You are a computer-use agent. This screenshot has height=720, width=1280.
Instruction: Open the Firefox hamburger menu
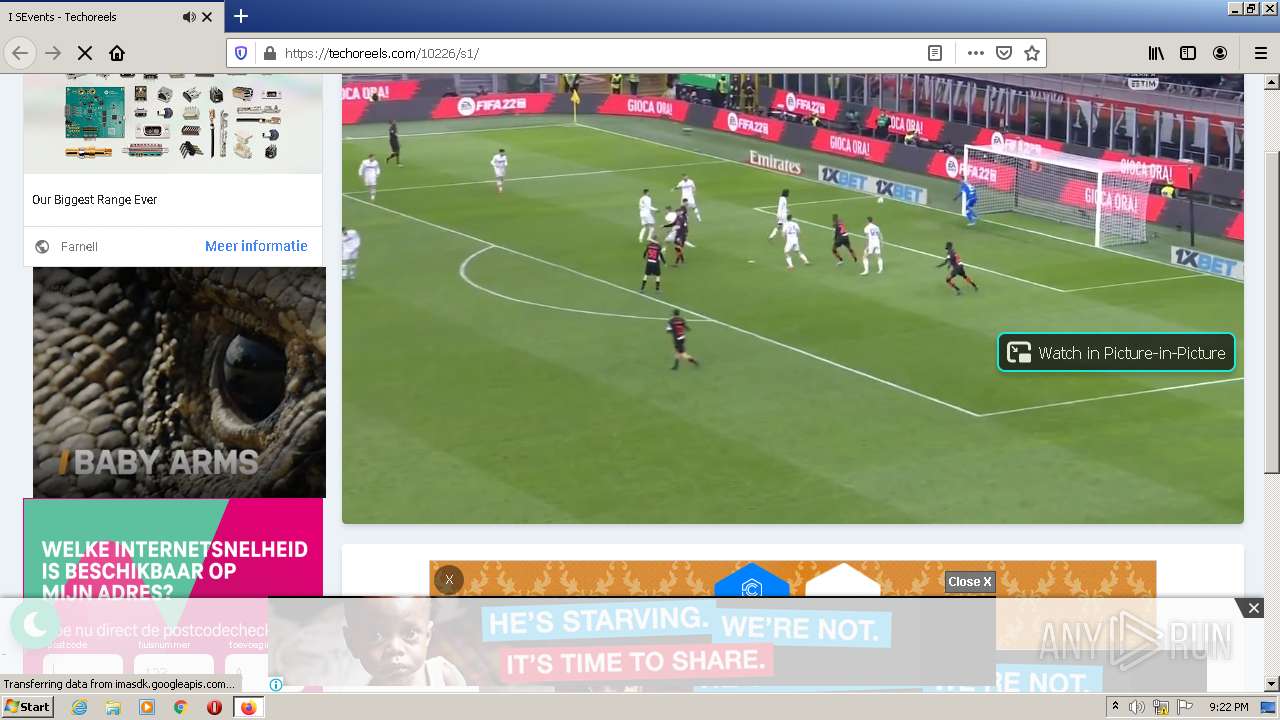[1260, 53]
